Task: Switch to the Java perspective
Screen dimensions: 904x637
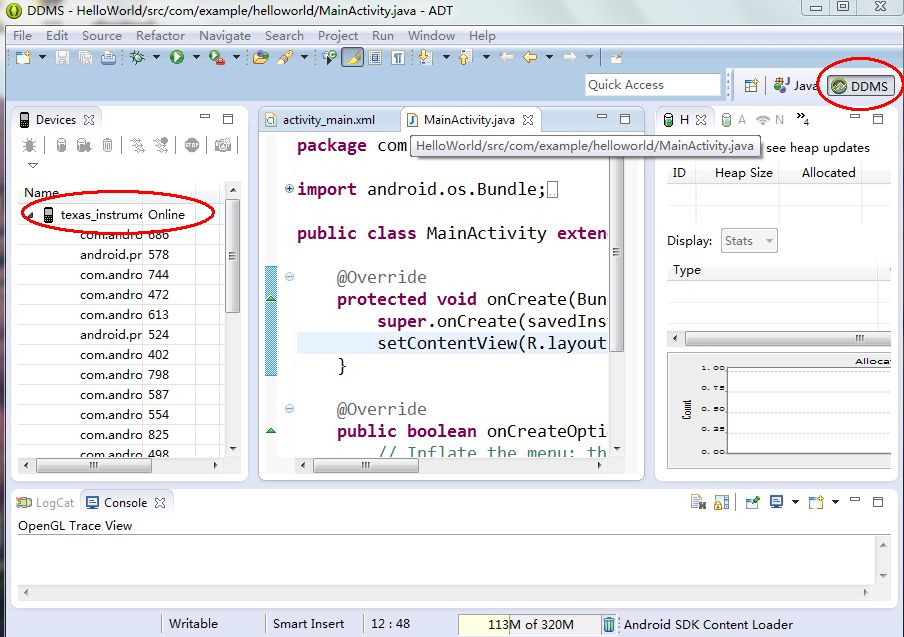Action: pos(796,86)
